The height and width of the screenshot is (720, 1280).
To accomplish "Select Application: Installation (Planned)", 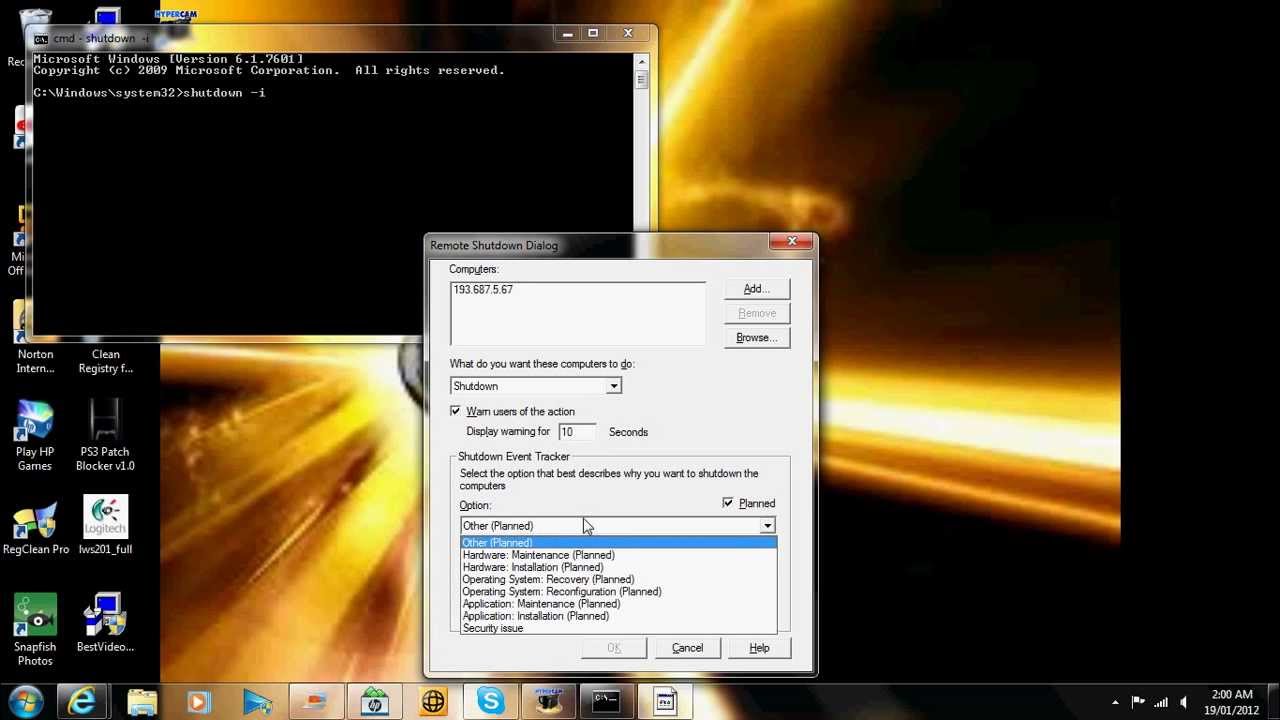I will [618, 616].
